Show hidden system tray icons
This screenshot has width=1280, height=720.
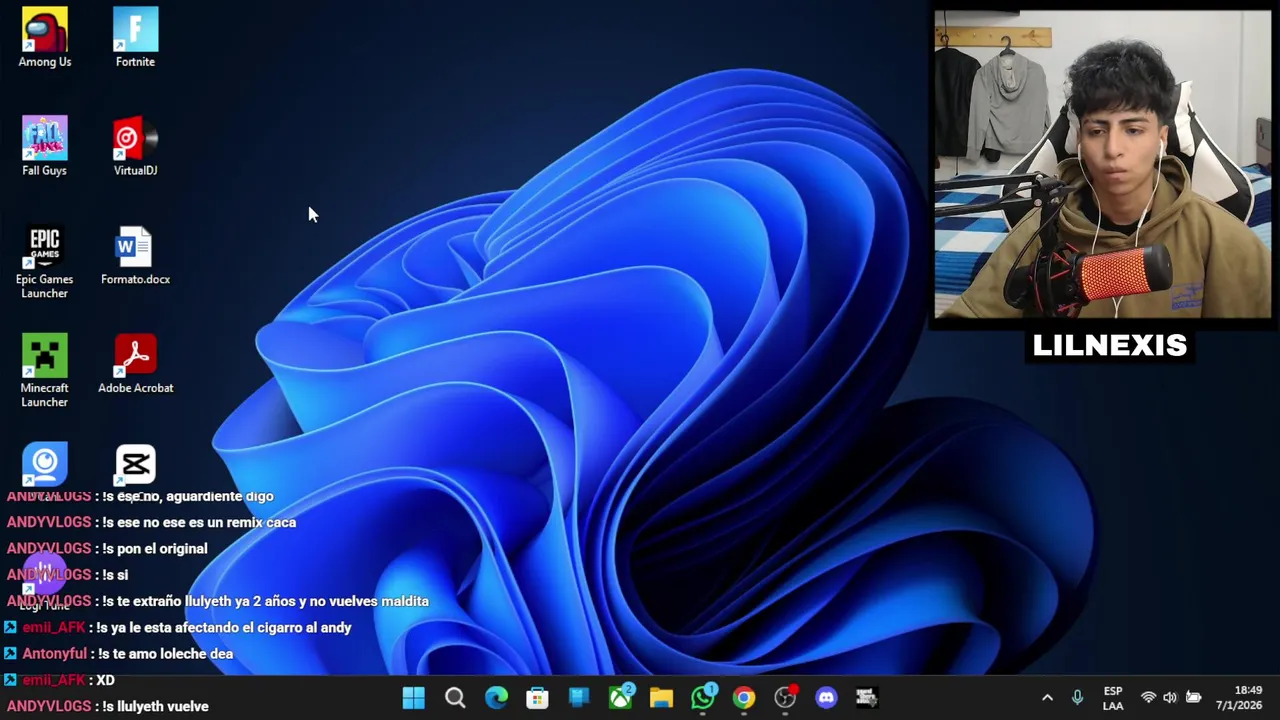tap(1047, 697)
